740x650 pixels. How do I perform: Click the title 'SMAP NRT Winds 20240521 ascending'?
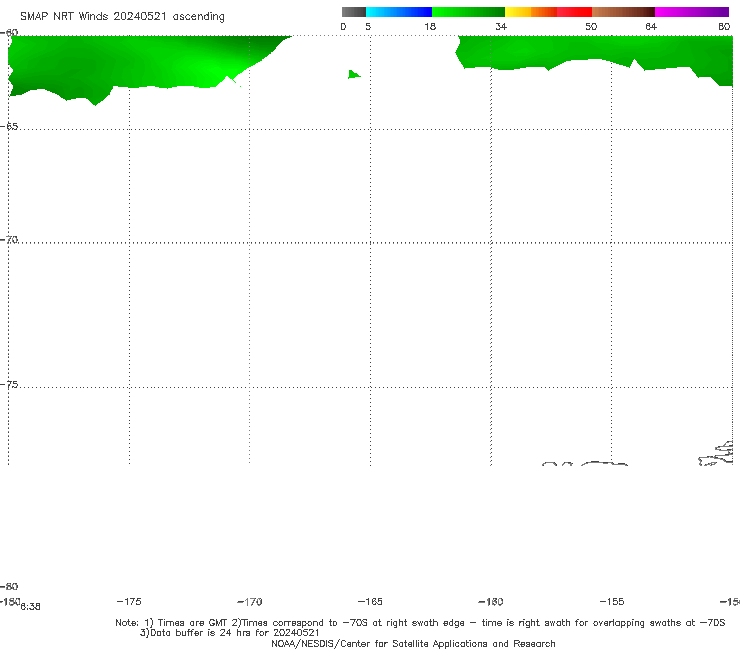[x=122, y=16]
